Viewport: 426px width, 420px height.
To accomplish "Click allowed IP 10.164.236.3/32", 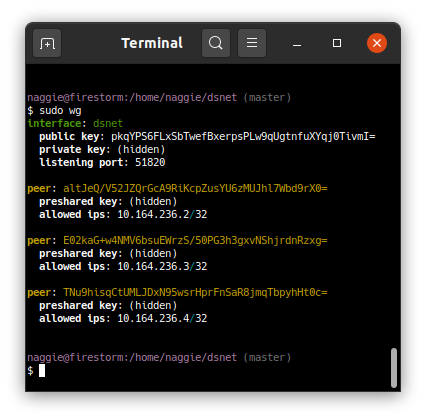I will pyautogui.click(x=162, y=266).
